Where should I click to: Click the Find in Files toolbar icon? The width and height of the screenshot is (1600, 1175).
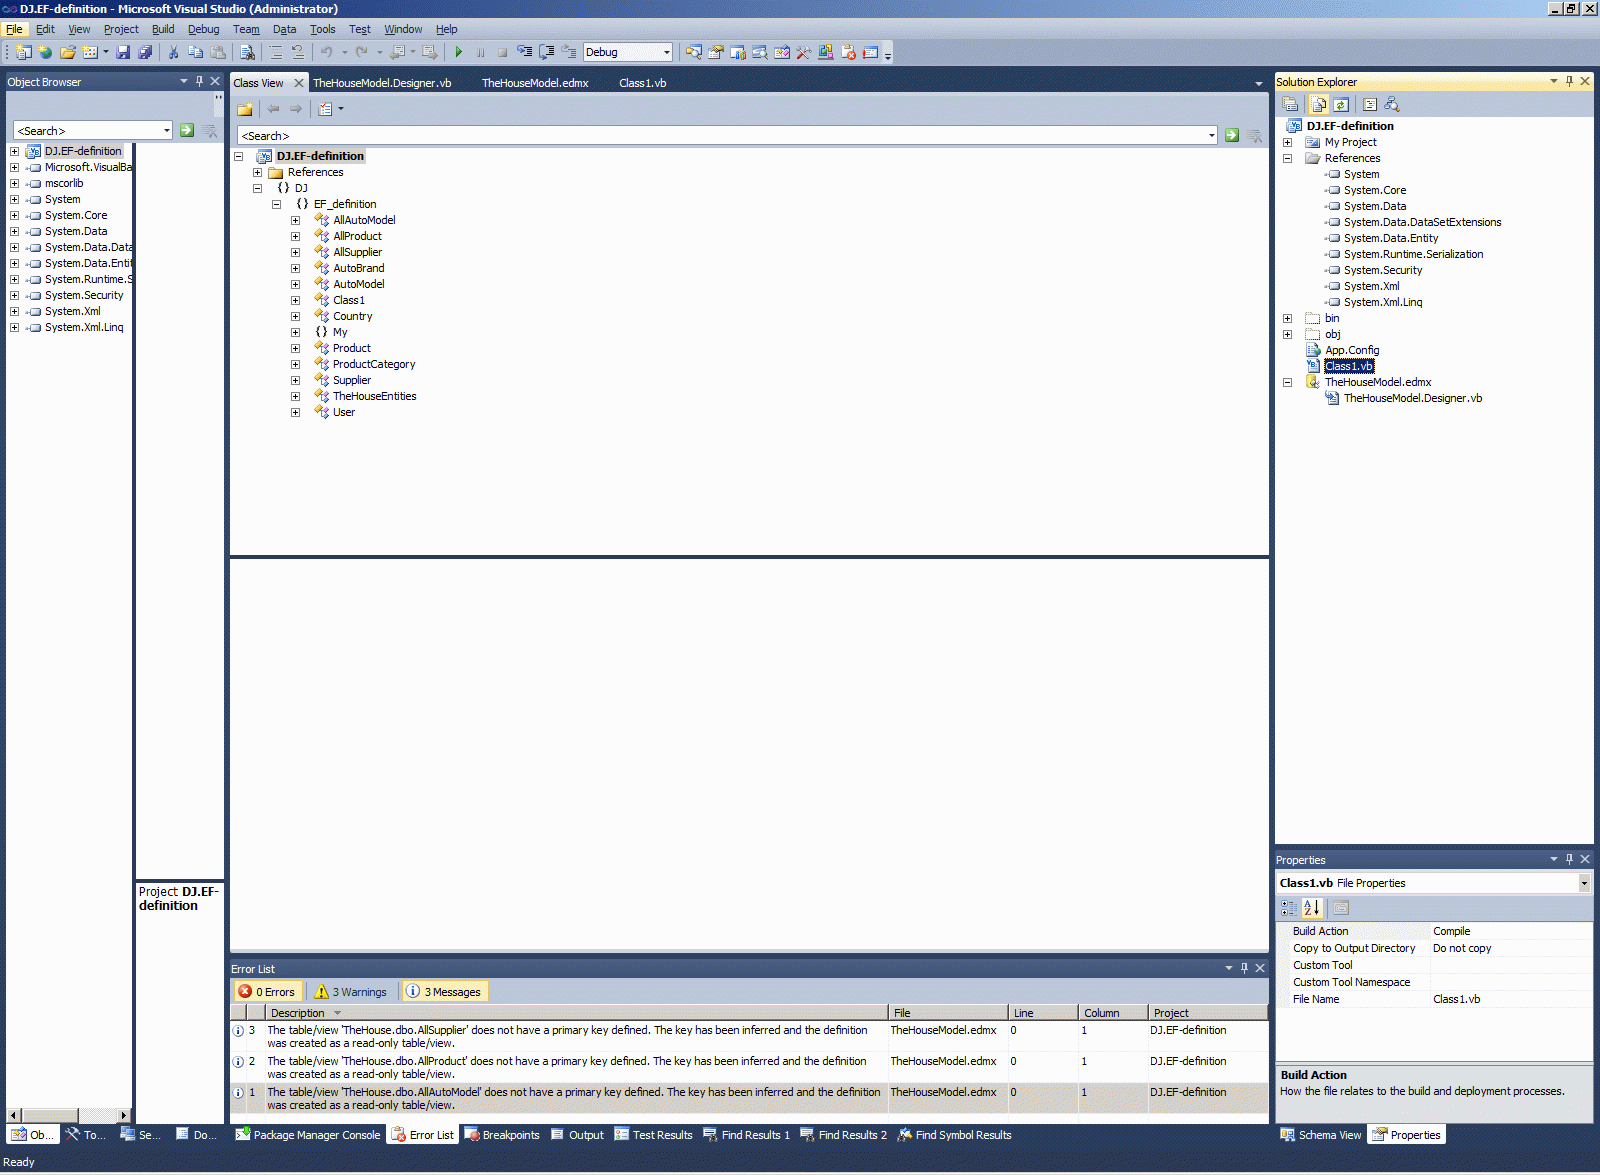247,52
